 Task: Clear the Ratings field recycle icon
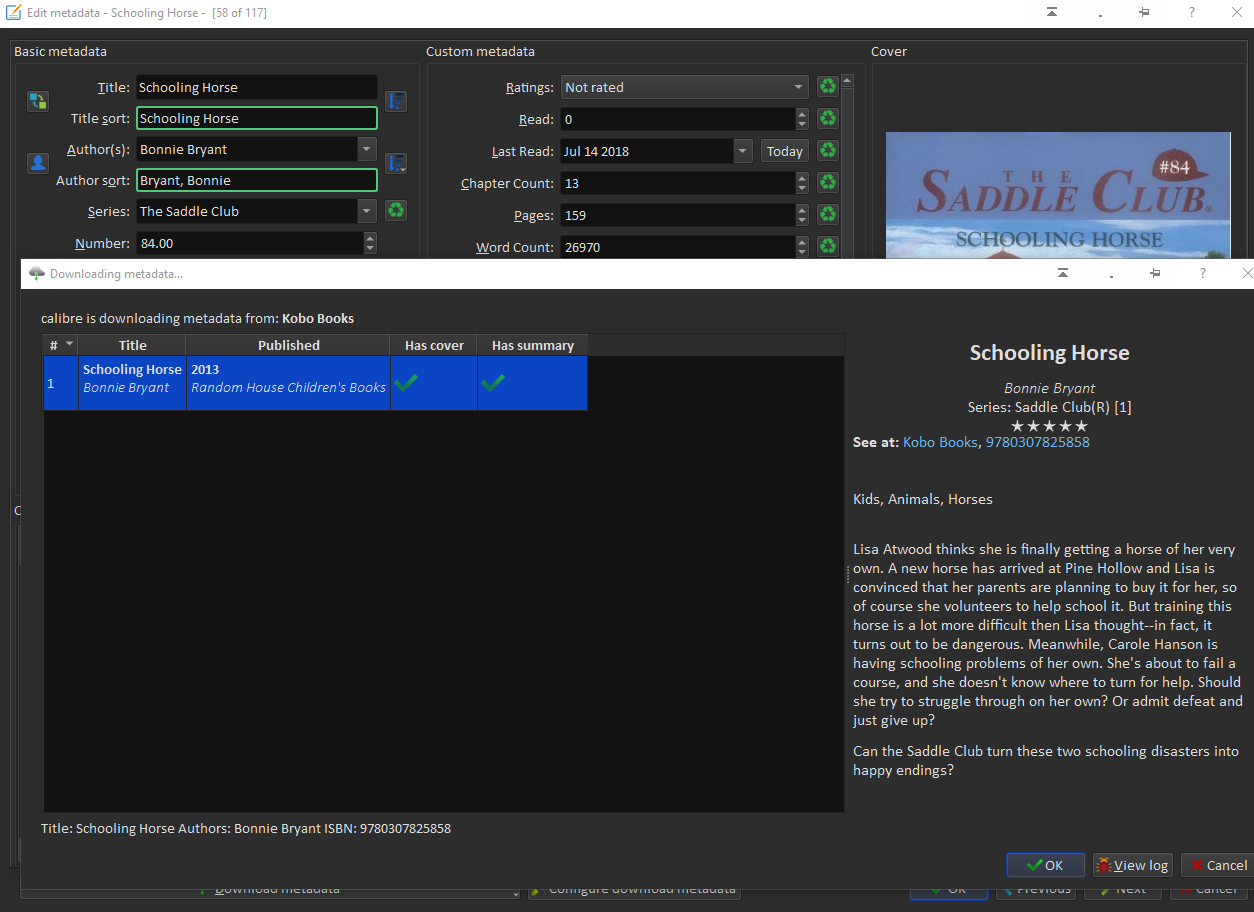827,87
